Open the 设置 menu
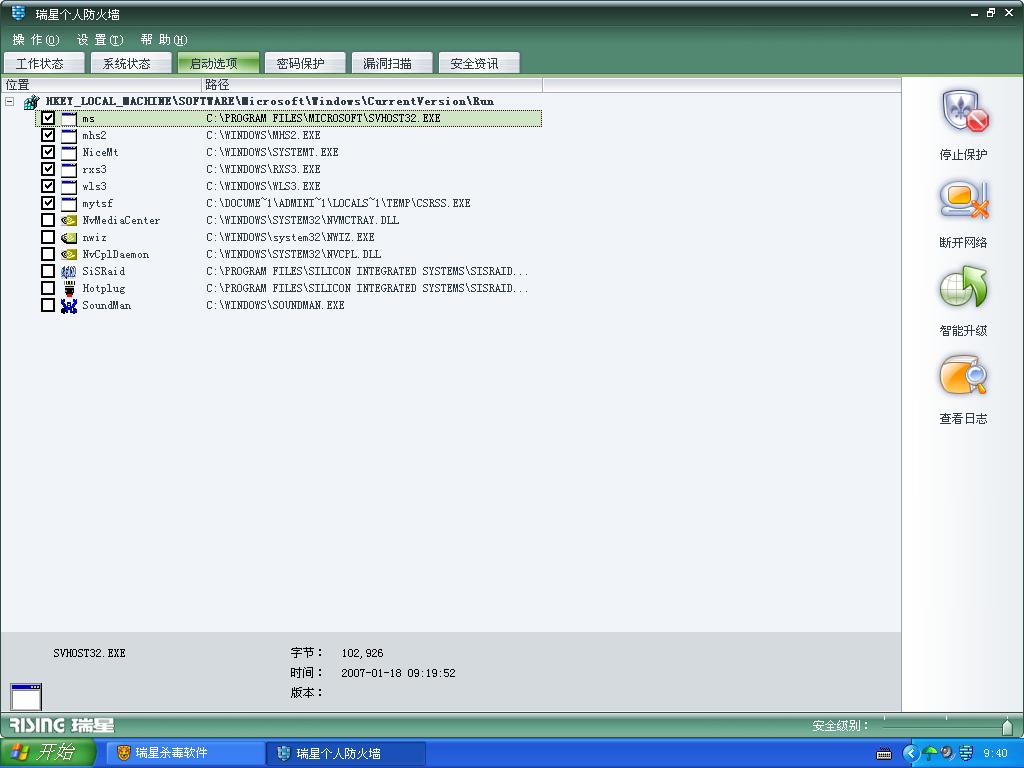The width and height of the screenshot is (1024, 768). tap(100, 40)
